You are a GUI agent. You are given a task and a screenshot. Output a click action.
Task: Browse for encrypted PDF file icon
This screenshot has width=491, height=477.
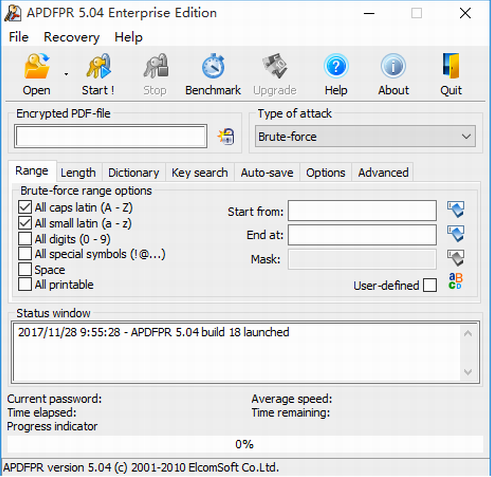pos(226,137)
